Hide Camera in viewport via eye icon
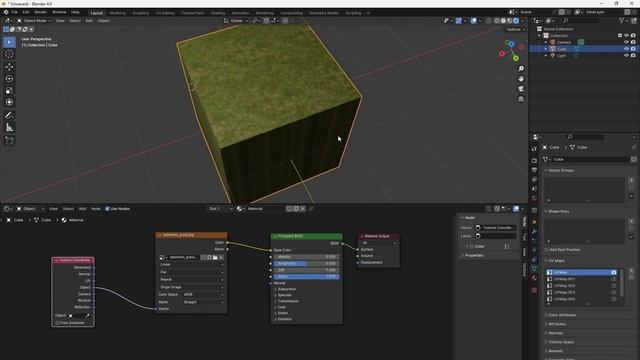Screen dimensions: 640x360 tap(626, 42)
